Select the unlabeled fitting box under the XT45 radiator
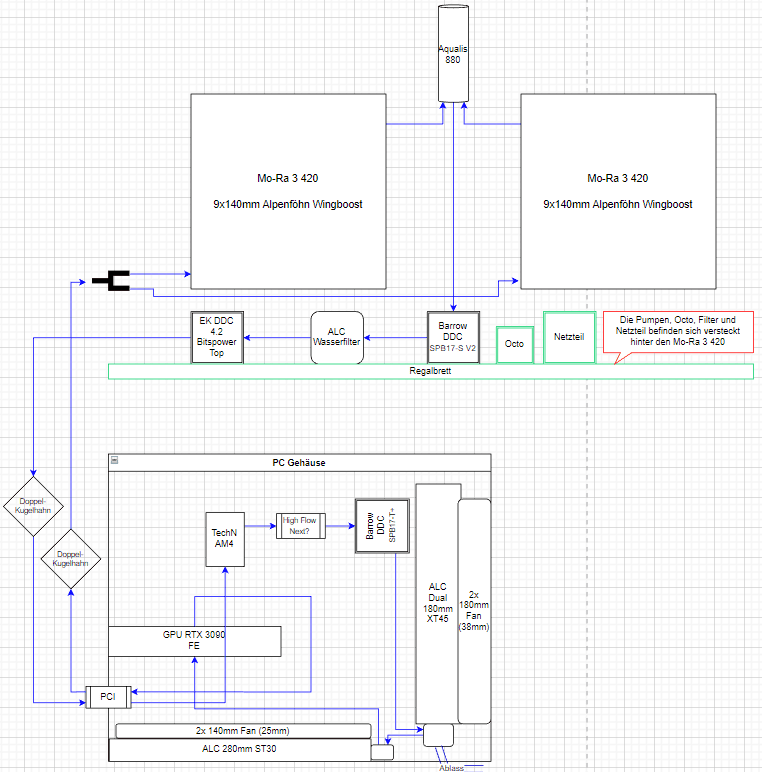The height and width of the screenshot is (772, 762). click(x=439, y=735)
